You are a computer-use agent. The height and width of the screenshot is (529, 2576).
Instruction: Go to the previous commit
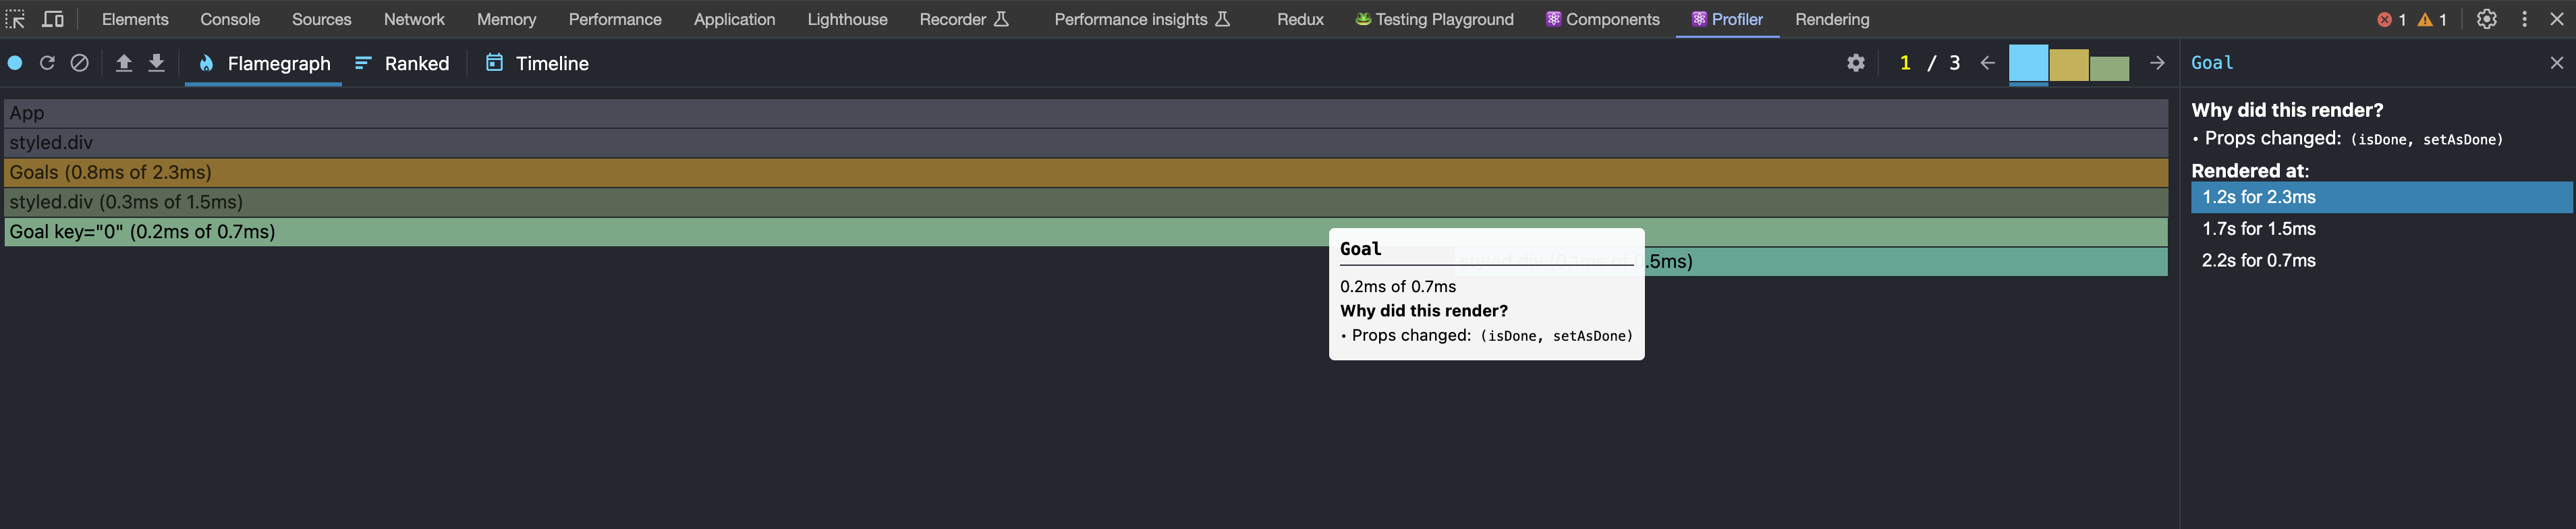pyautogui.click(x=1986, y=62)
